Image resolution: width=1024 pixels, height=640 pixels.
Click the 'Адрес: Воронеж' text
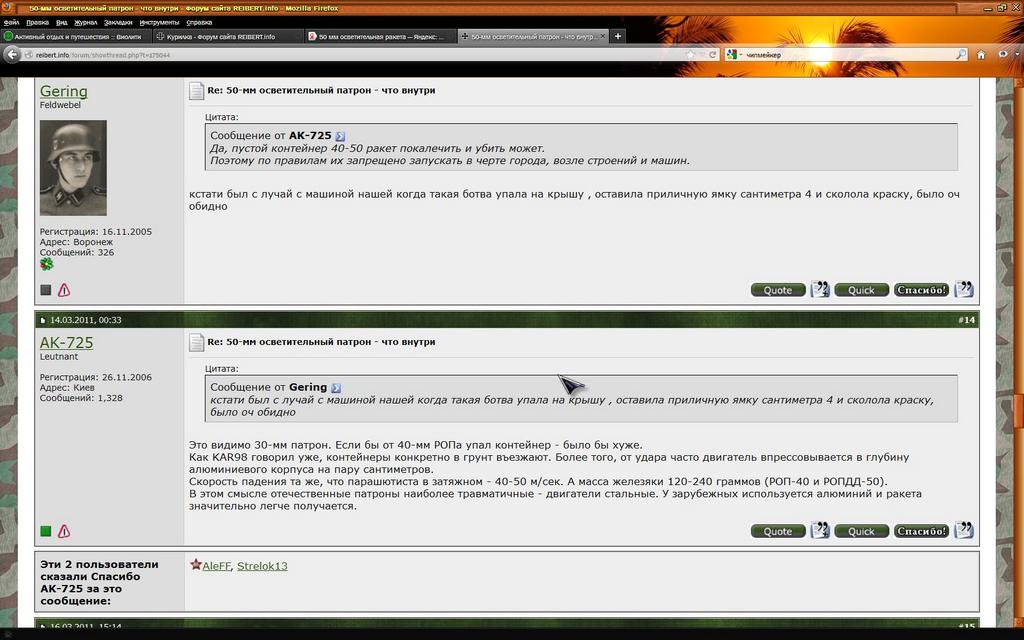click(x=76, y=242)
